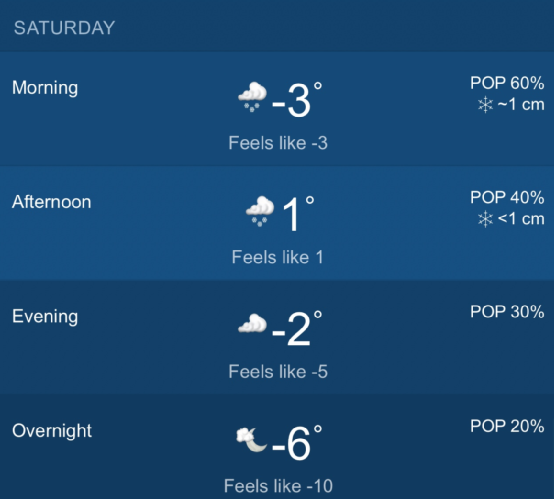Tap the POP 60% value
The image size is (554, 499).
tap(507, 83)
